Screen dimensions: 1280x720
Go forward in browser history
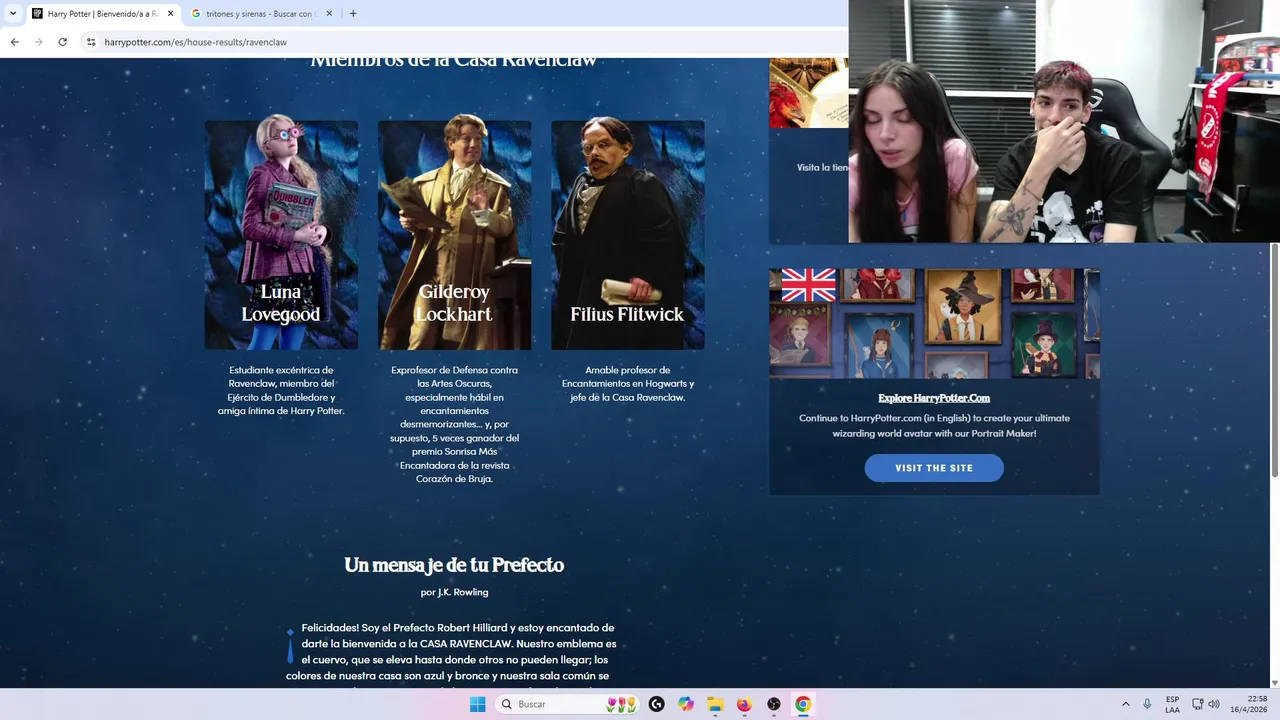tap(38, 42)
